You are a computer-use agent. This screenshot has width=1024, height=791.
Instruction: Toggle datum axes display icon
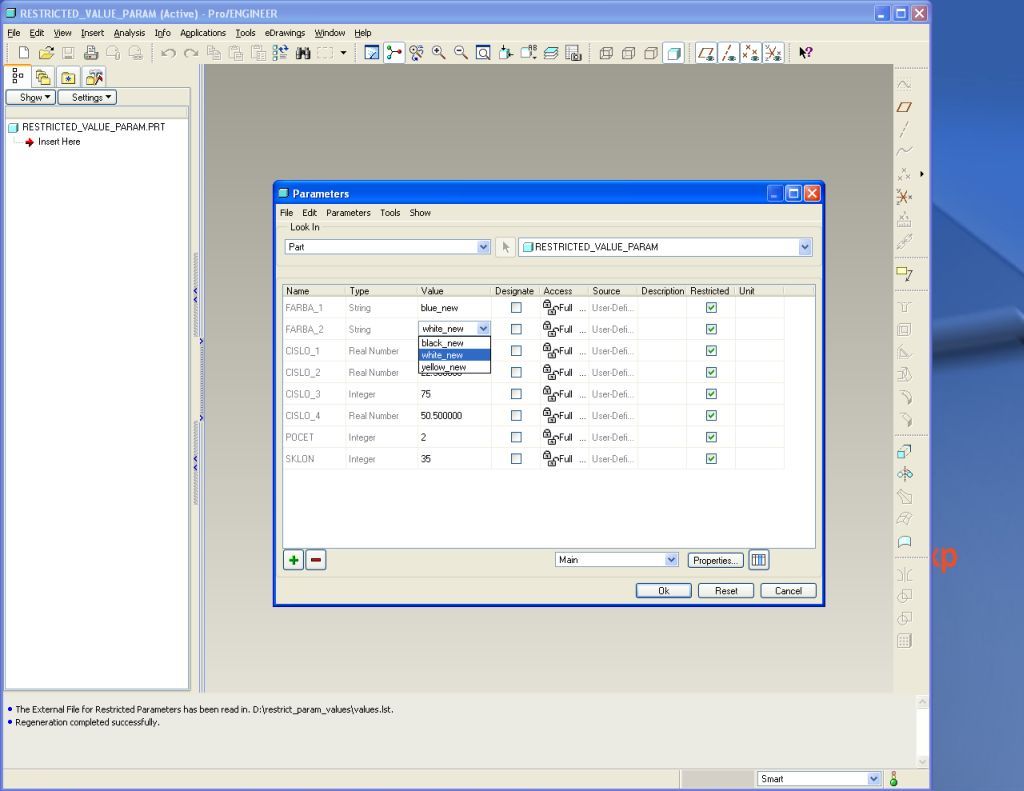(729, 53)
